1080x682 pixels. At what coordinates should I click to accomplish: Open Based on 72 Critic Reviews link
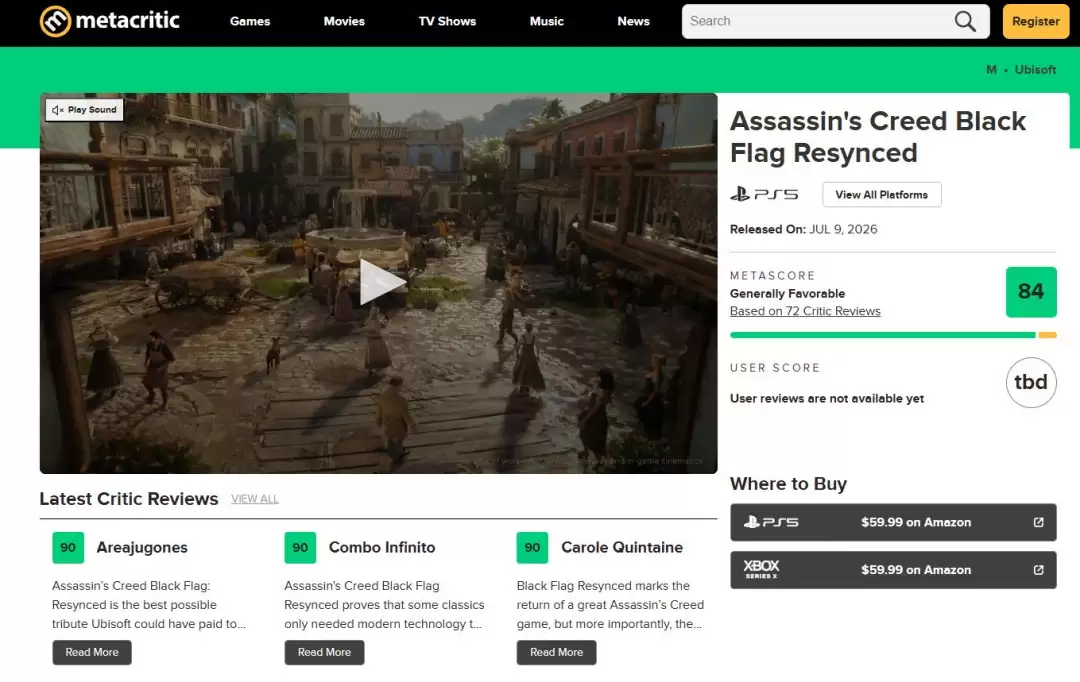pyautogui.click(x=804, y=311)
